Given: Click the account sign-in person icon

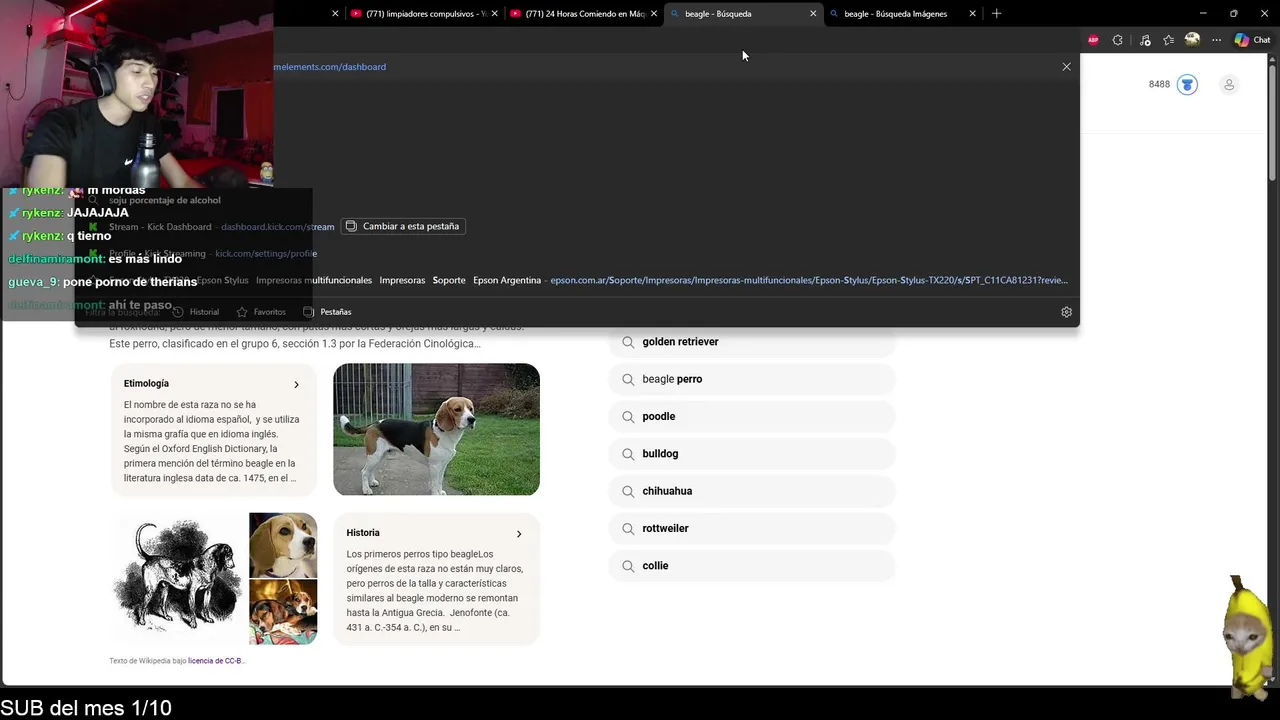Looking at the screenshot, I should point(1229,84).
